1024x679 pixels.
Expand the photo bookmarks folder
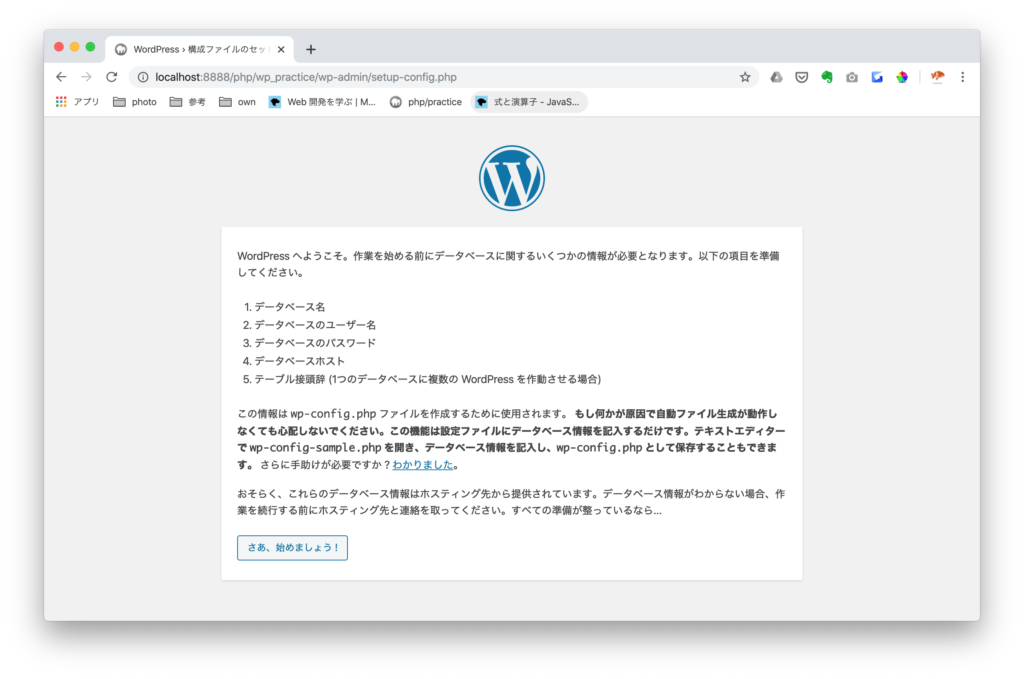(135, 102)
